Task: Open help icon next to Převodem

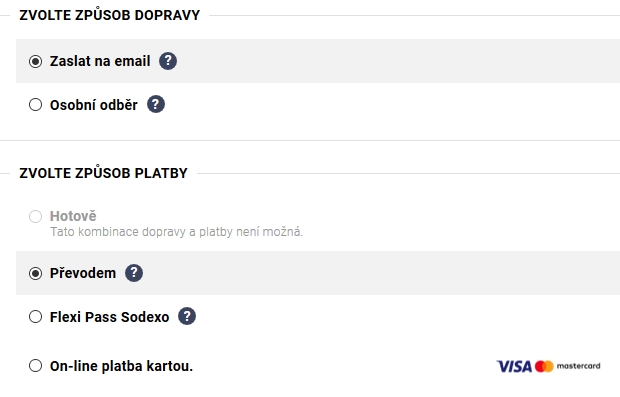Action: pyautogui.click(x=134, y=273)
